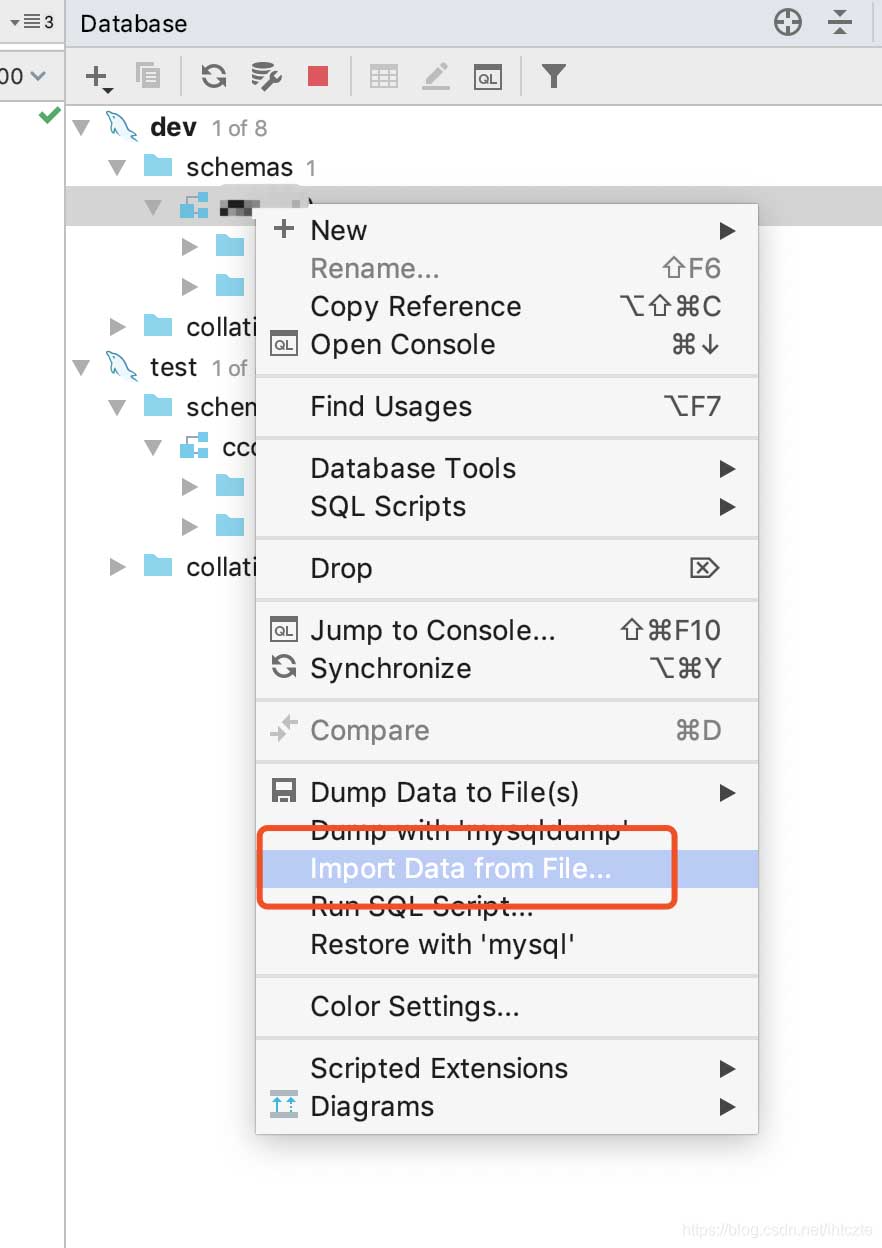Click Open Console in context menu
Image resolution: width=882 pixels, height=1248 pixels.
click(x=402, y=344)
